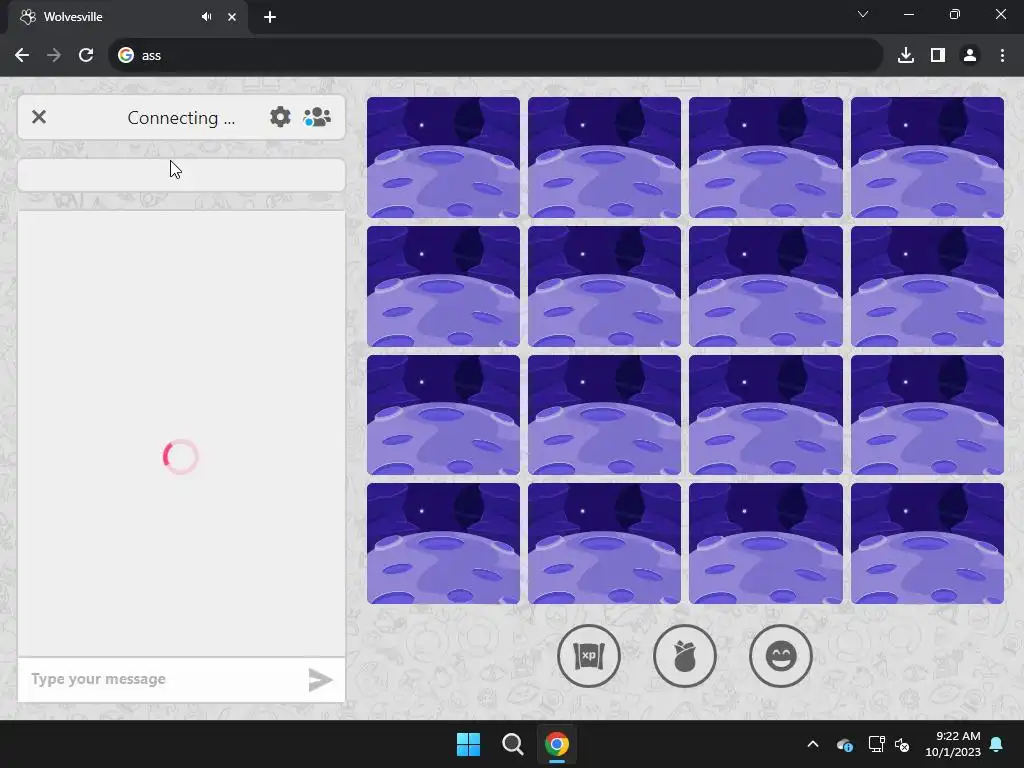Select second card in the third row
This screenshot has height=768, width=1024.
[x=604, y=415]
